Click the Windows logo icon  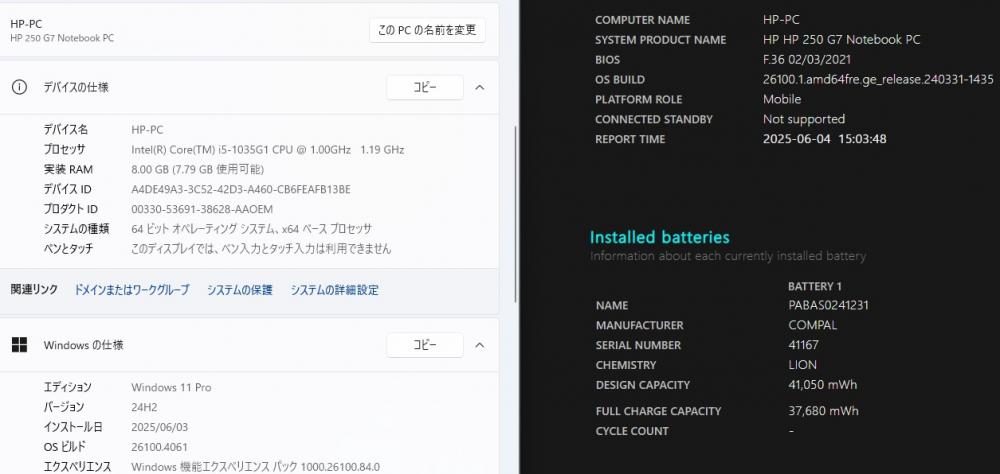[x=19, y=345]
